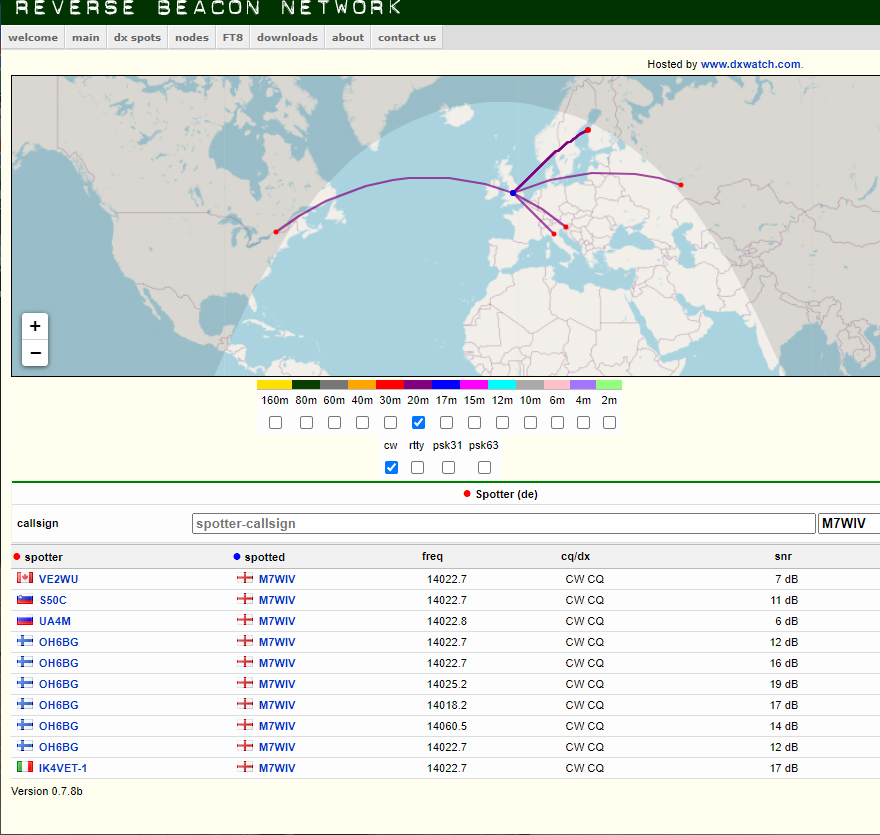
Task: Click the snr column header
Action: pyautogui.click(x=783, y=556)
